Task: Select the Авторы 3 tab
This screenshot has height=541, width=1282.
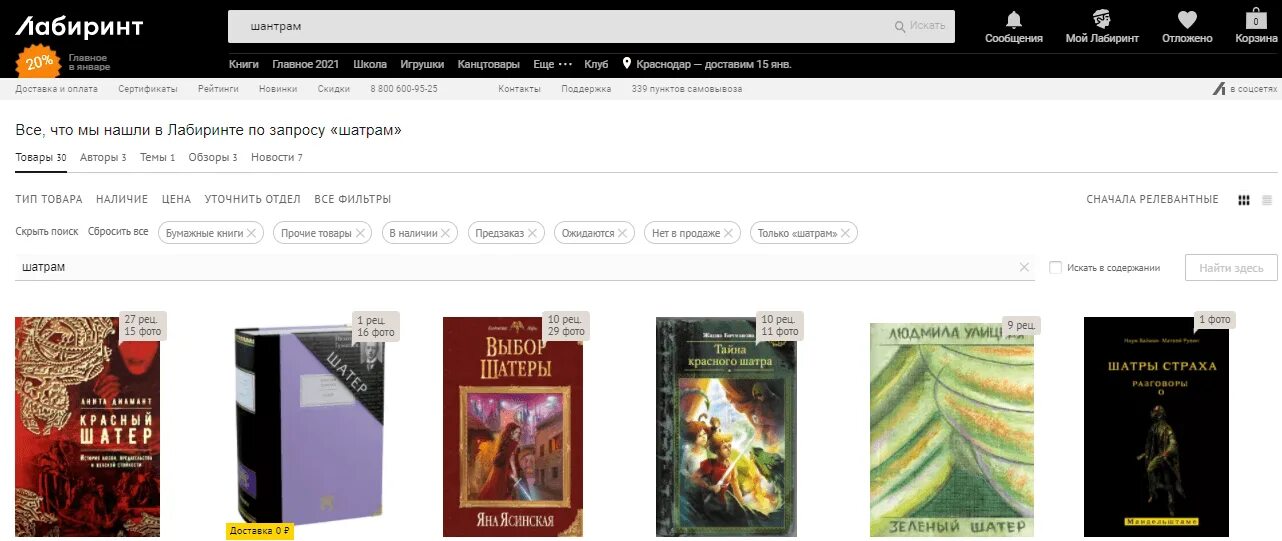Action: click(103, 157)
